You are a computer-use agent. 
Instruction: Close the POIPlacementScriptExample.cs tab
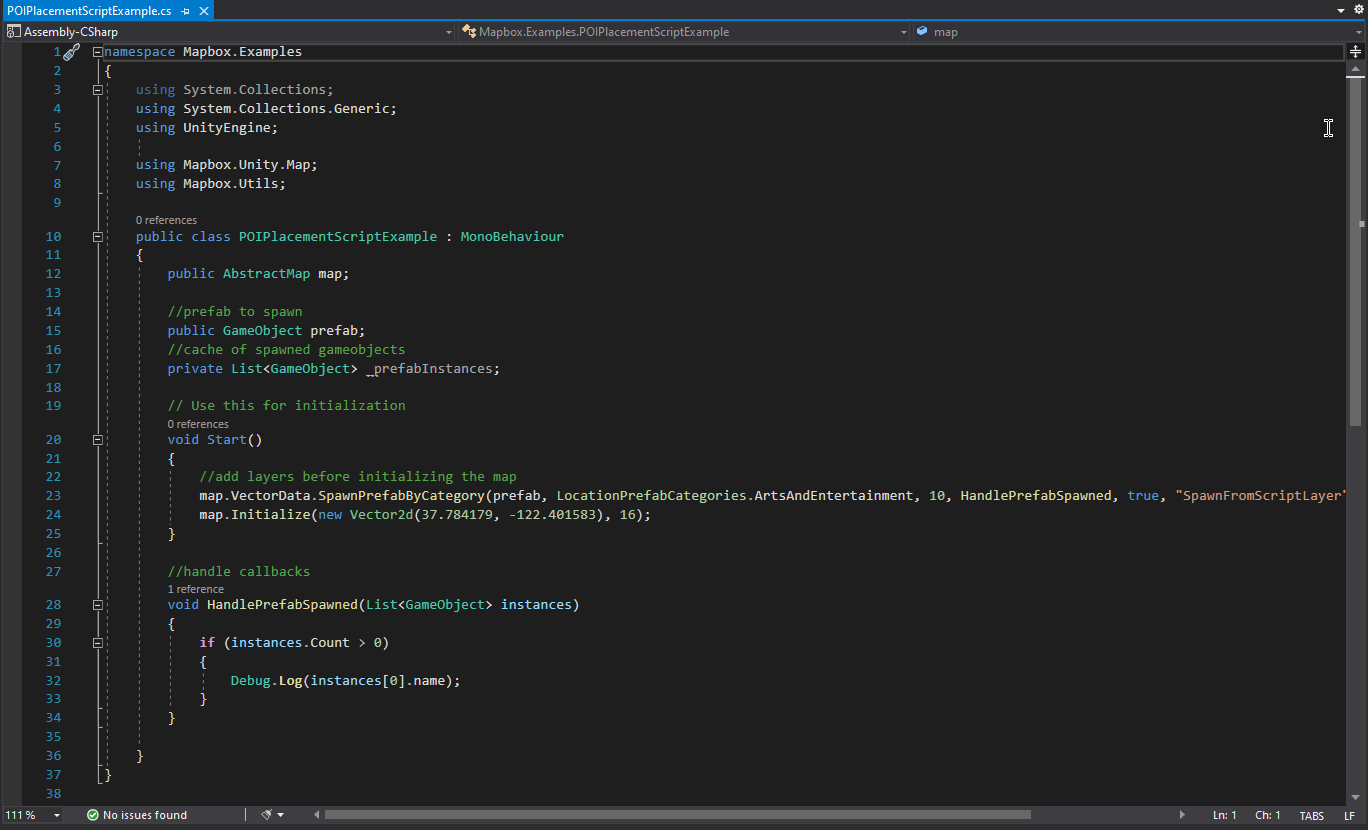(203, 11)
